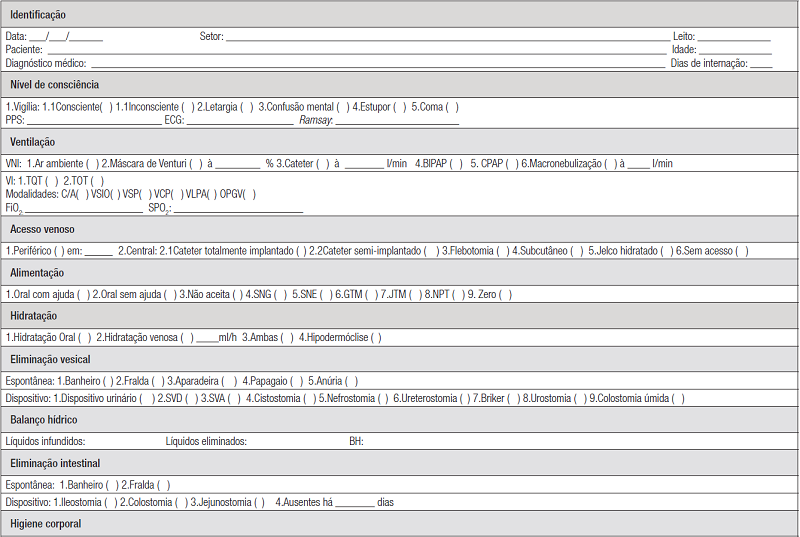The image size is (800, 537).
Task: Tick the Anúria checkbox
Action: click(x=351, y=381)
